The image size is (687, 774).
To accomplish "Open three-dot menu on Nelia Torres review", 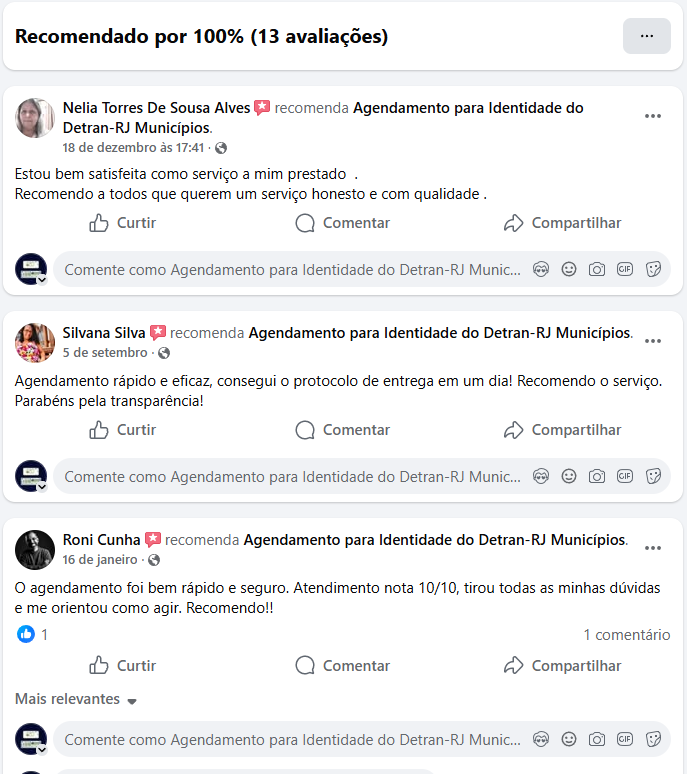I will pyautogui.click(x=652, y=116).
